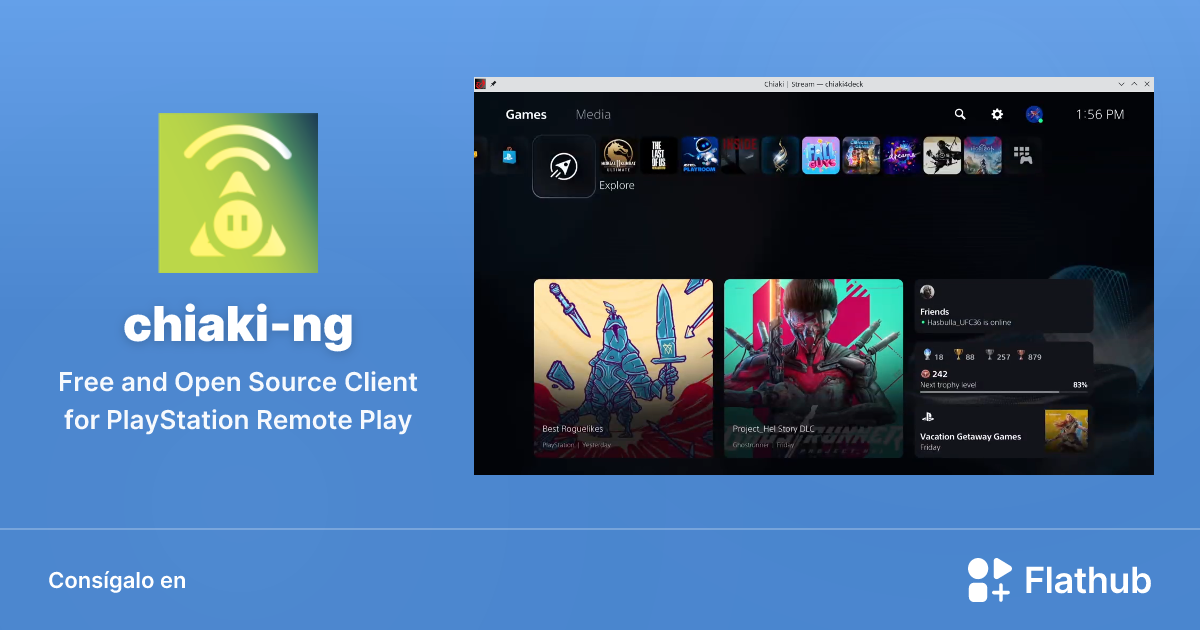Open the Best Roguelikes card
The width and height of the screenshot is (1200, 630).
(623, 368)
